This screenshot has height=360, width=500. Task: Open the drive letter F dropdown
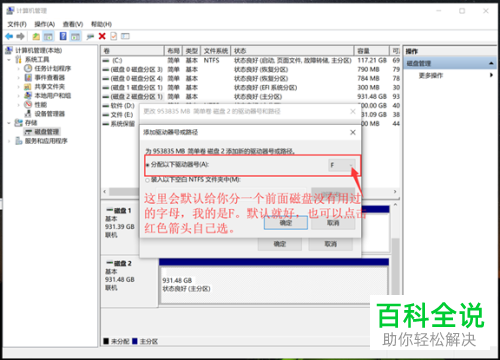coord(341,165)
